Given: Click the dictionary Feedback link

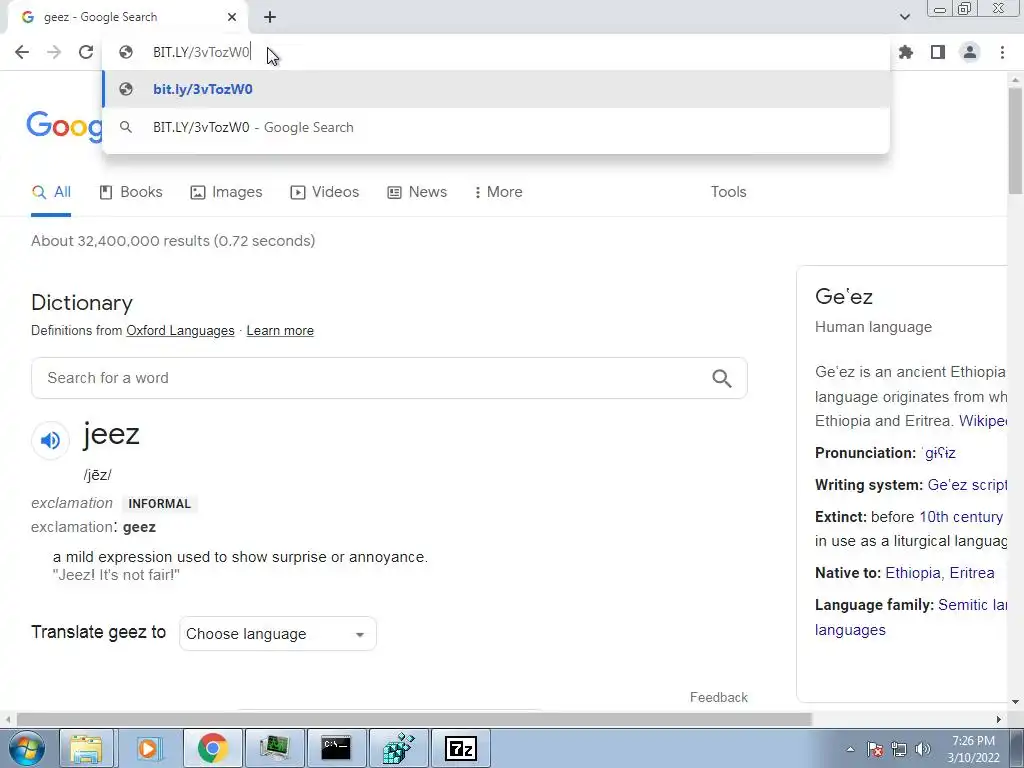Looking at the screenshot, I should (x=718, y=697).
